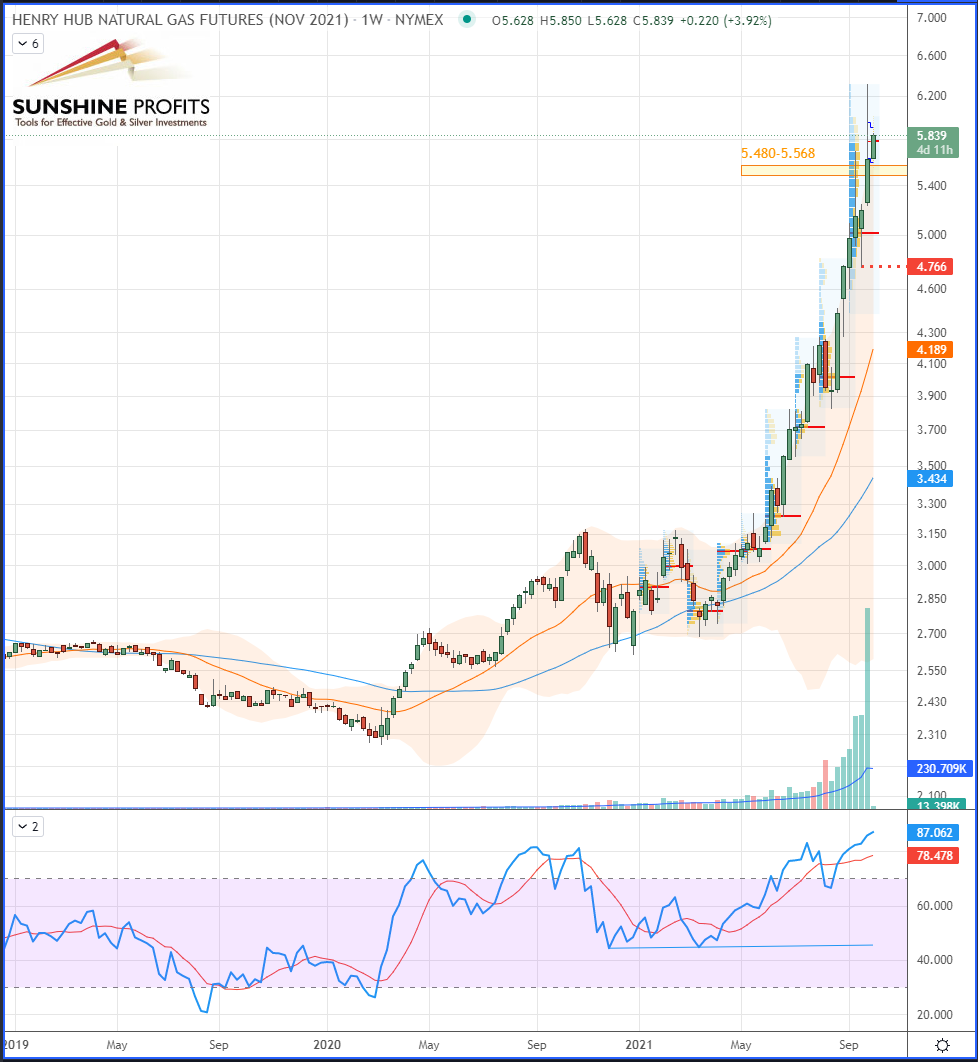Viewport: 978px width, 1062px height.
Task: Click the C5.839 close value
Action: click(653, 20)
